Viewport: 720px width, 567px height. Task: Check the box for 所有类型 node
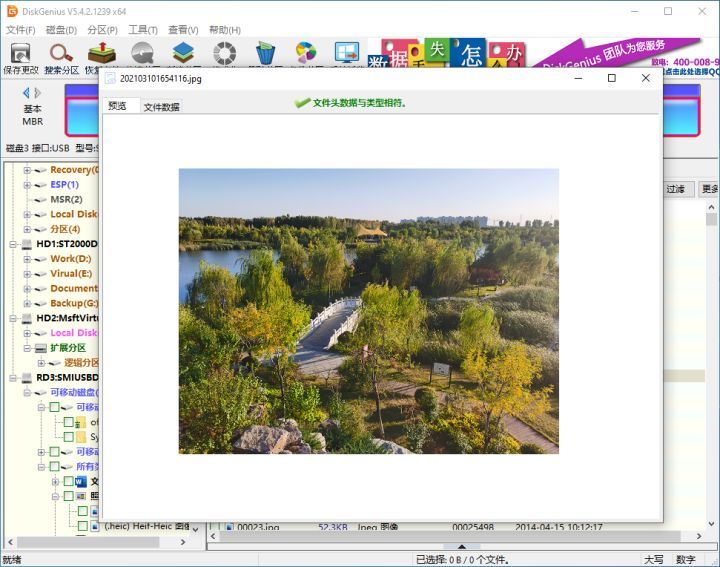click(x=55, y=466)
